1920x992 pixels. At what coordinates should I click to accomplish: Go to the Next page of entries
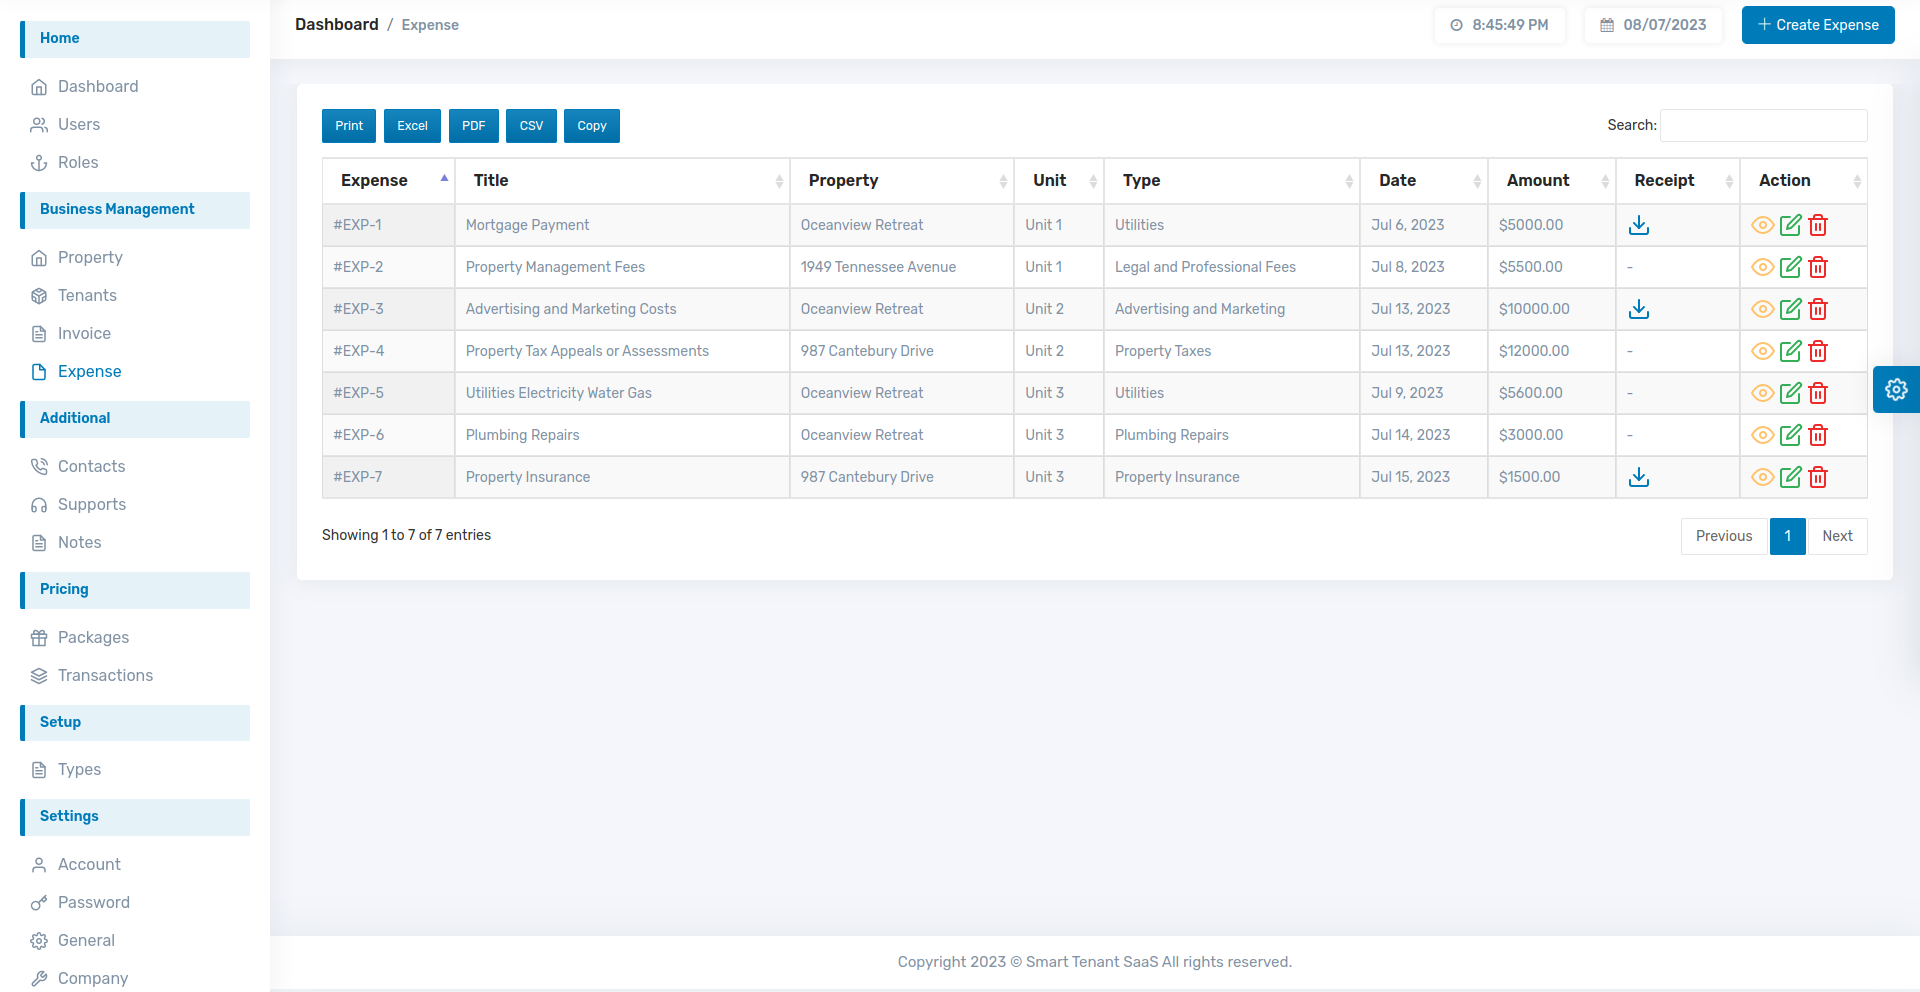(1836, 537)
